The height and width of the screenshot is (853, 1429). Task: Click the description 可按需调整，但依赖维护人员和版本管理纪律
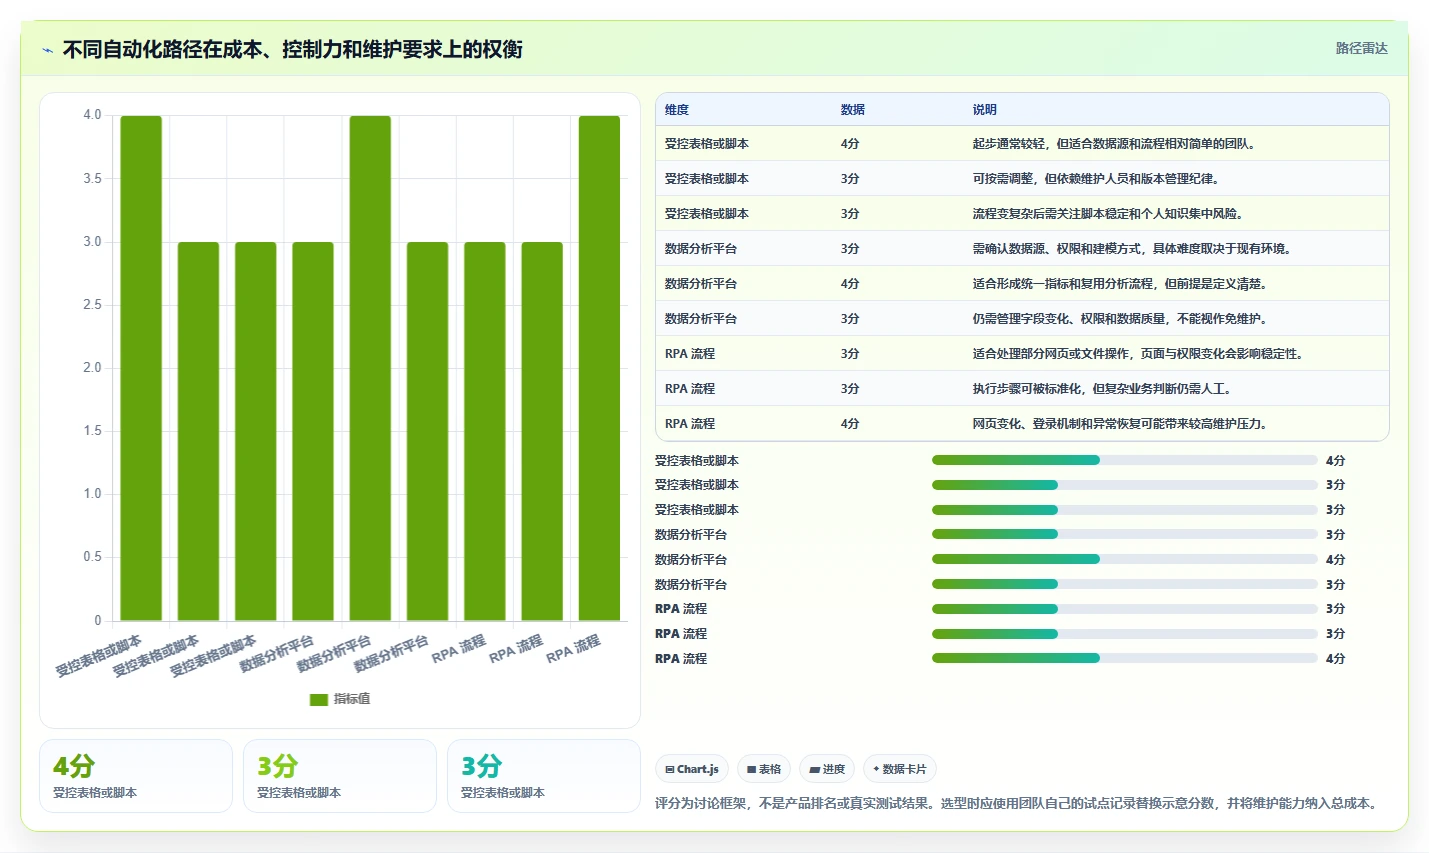coord(1096,179)
